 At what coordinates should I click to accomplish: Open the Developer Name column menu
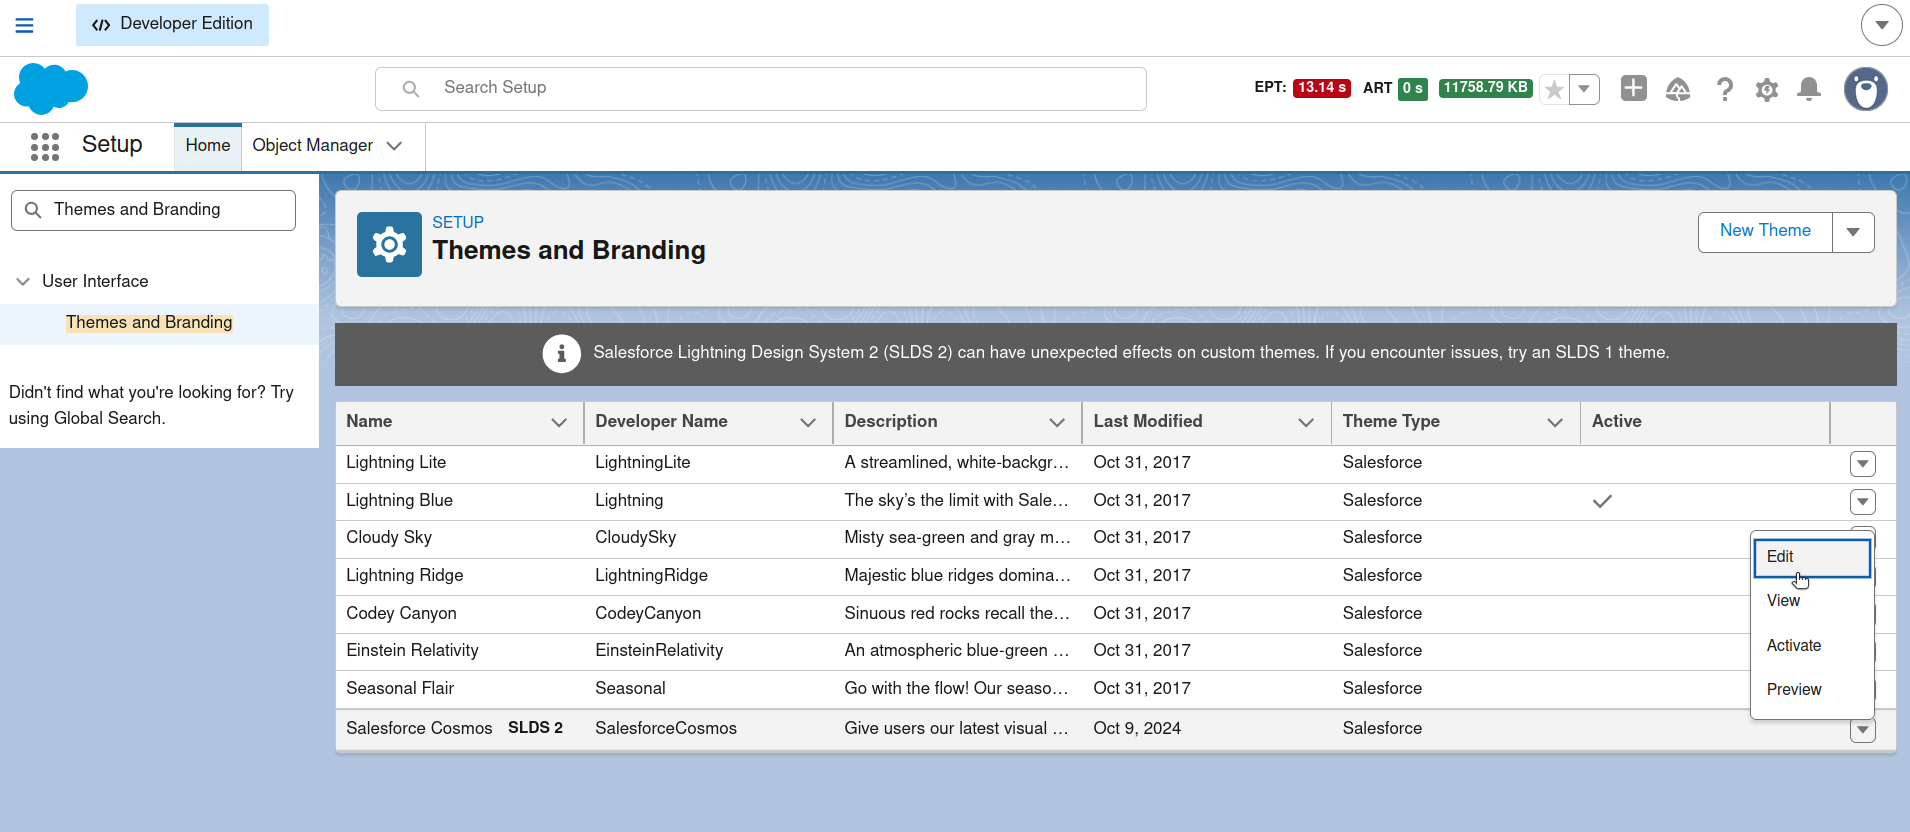tap(808, 423)
